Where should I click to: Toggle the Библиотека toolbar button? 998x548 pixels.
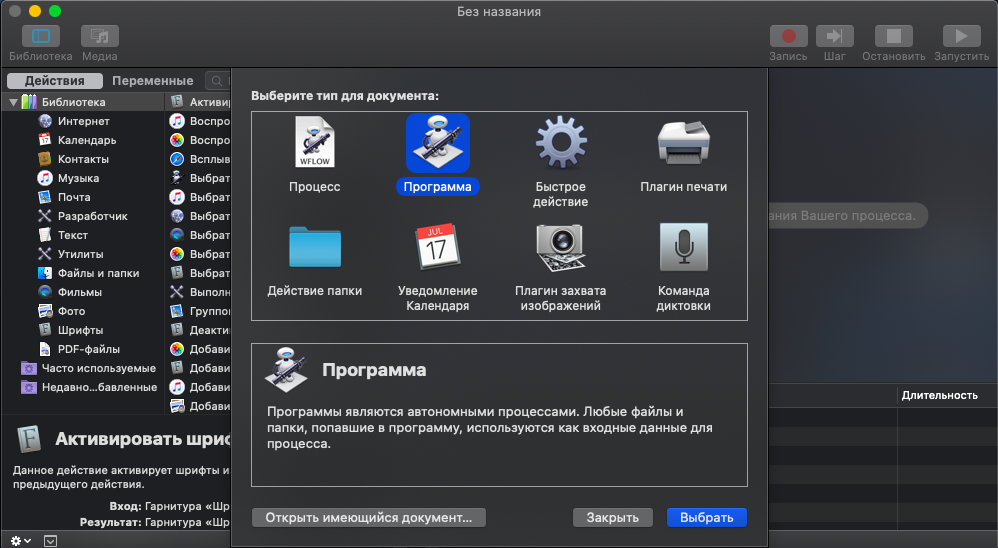[x=41, y=36]
